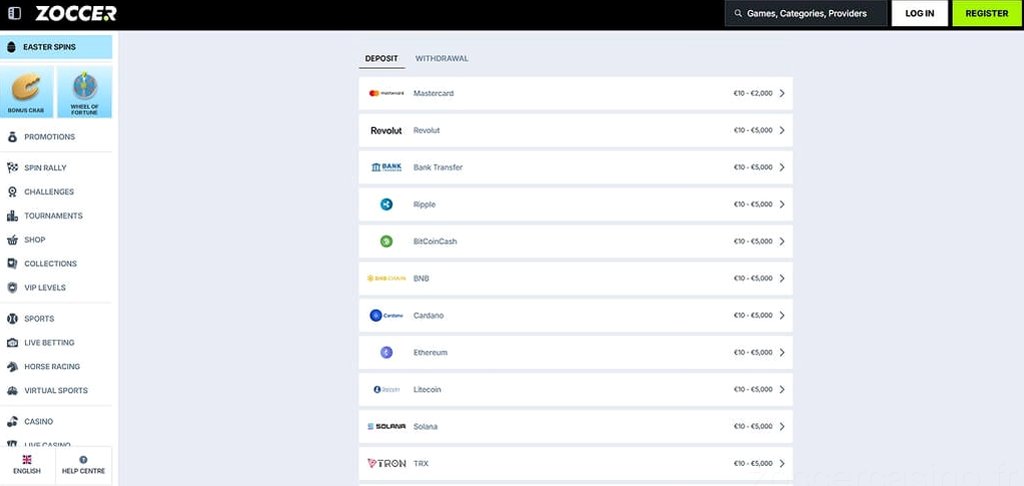Click Spin Rally sidebar label
The image size is (1024, 486).
coord(46,168)
